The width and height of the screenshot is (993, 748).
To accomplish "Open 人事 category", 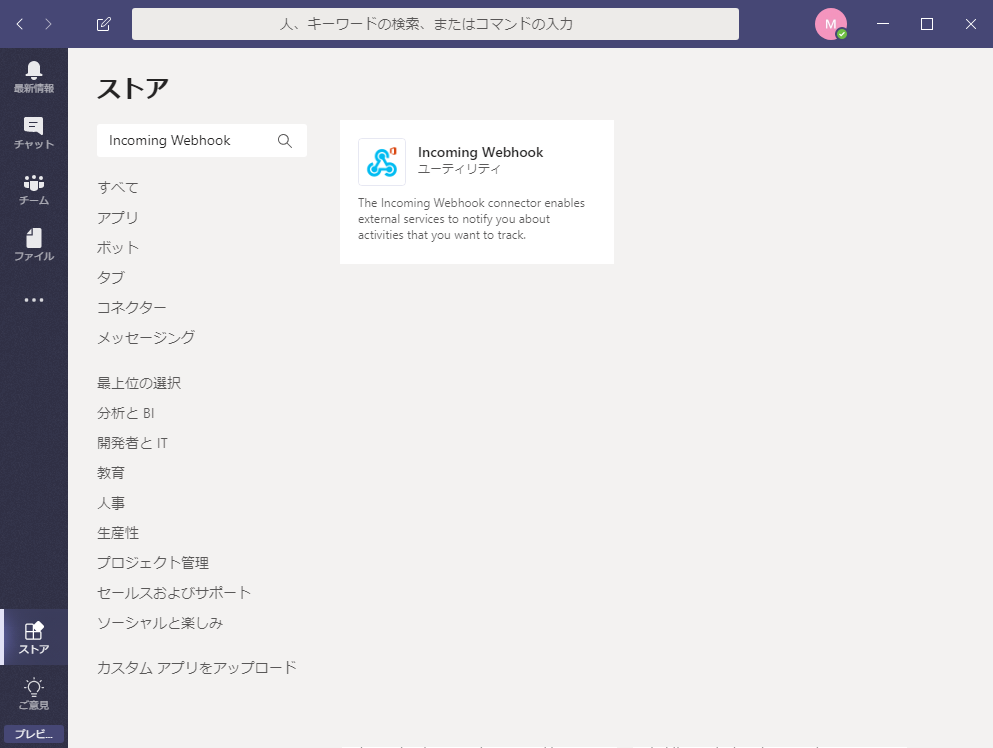I will pyautogui.click(x=111, y=503).
